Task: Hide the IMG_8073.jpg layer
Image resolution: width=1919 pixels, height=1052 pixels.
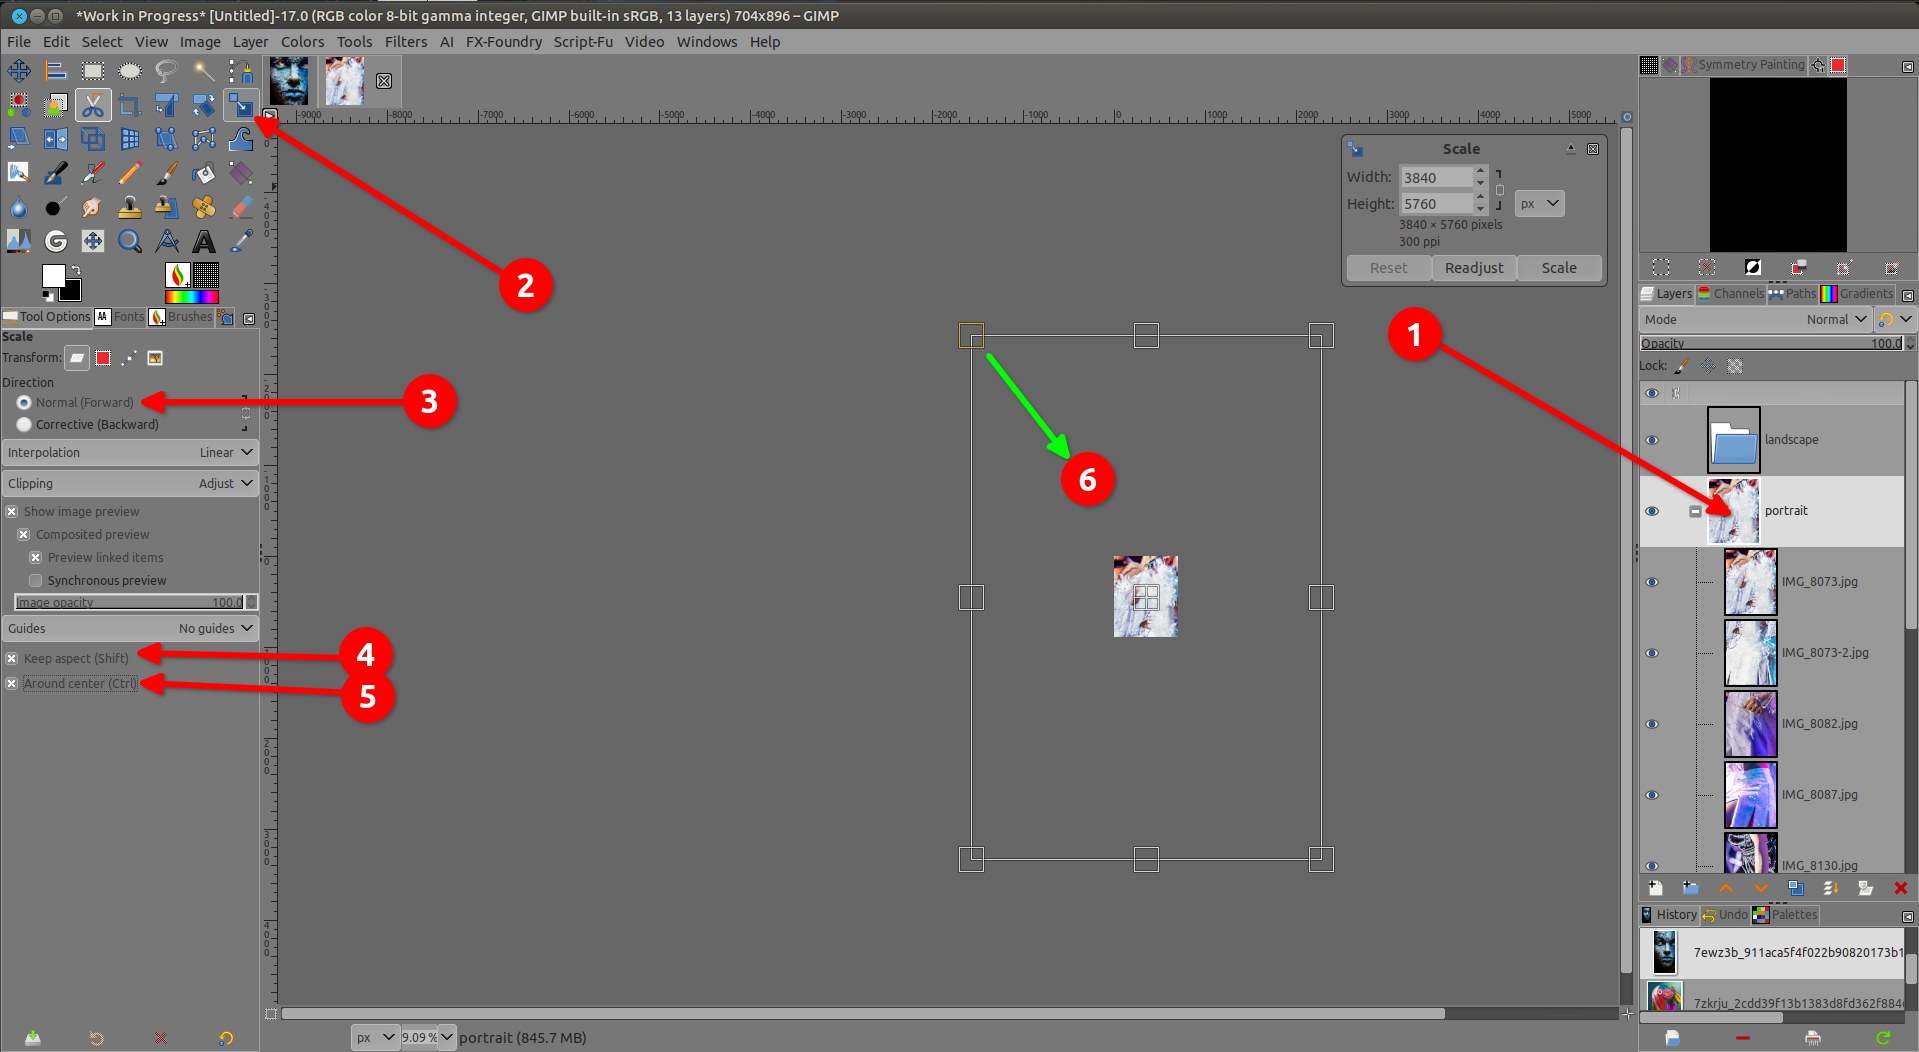Action: 1652,582
